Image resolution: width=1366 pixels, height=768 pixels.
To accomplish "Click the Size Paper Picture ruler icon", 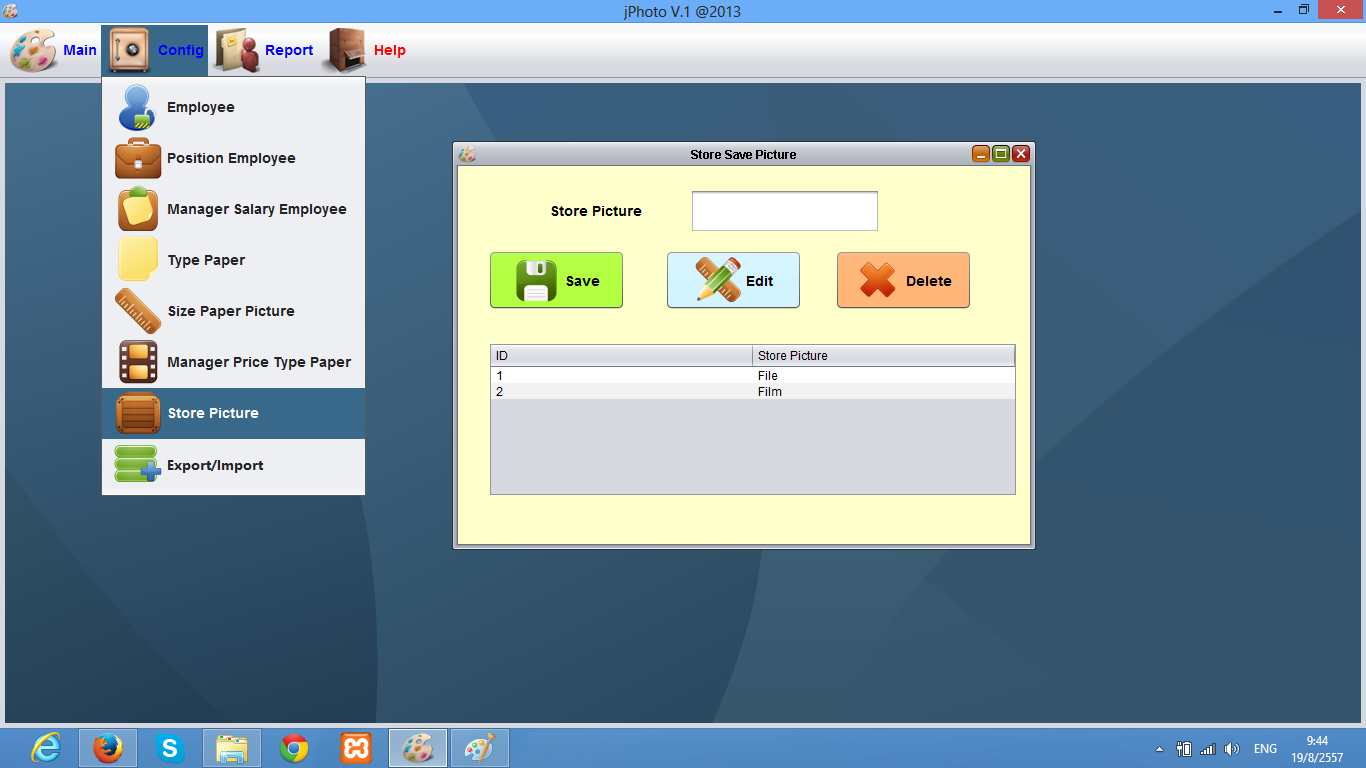I will 137,311.
